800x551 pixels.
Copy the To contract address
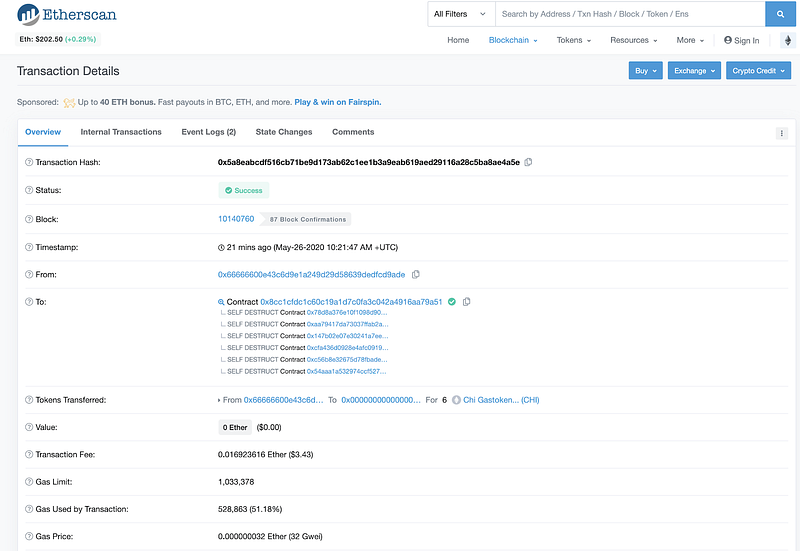(x=466, y=301)
